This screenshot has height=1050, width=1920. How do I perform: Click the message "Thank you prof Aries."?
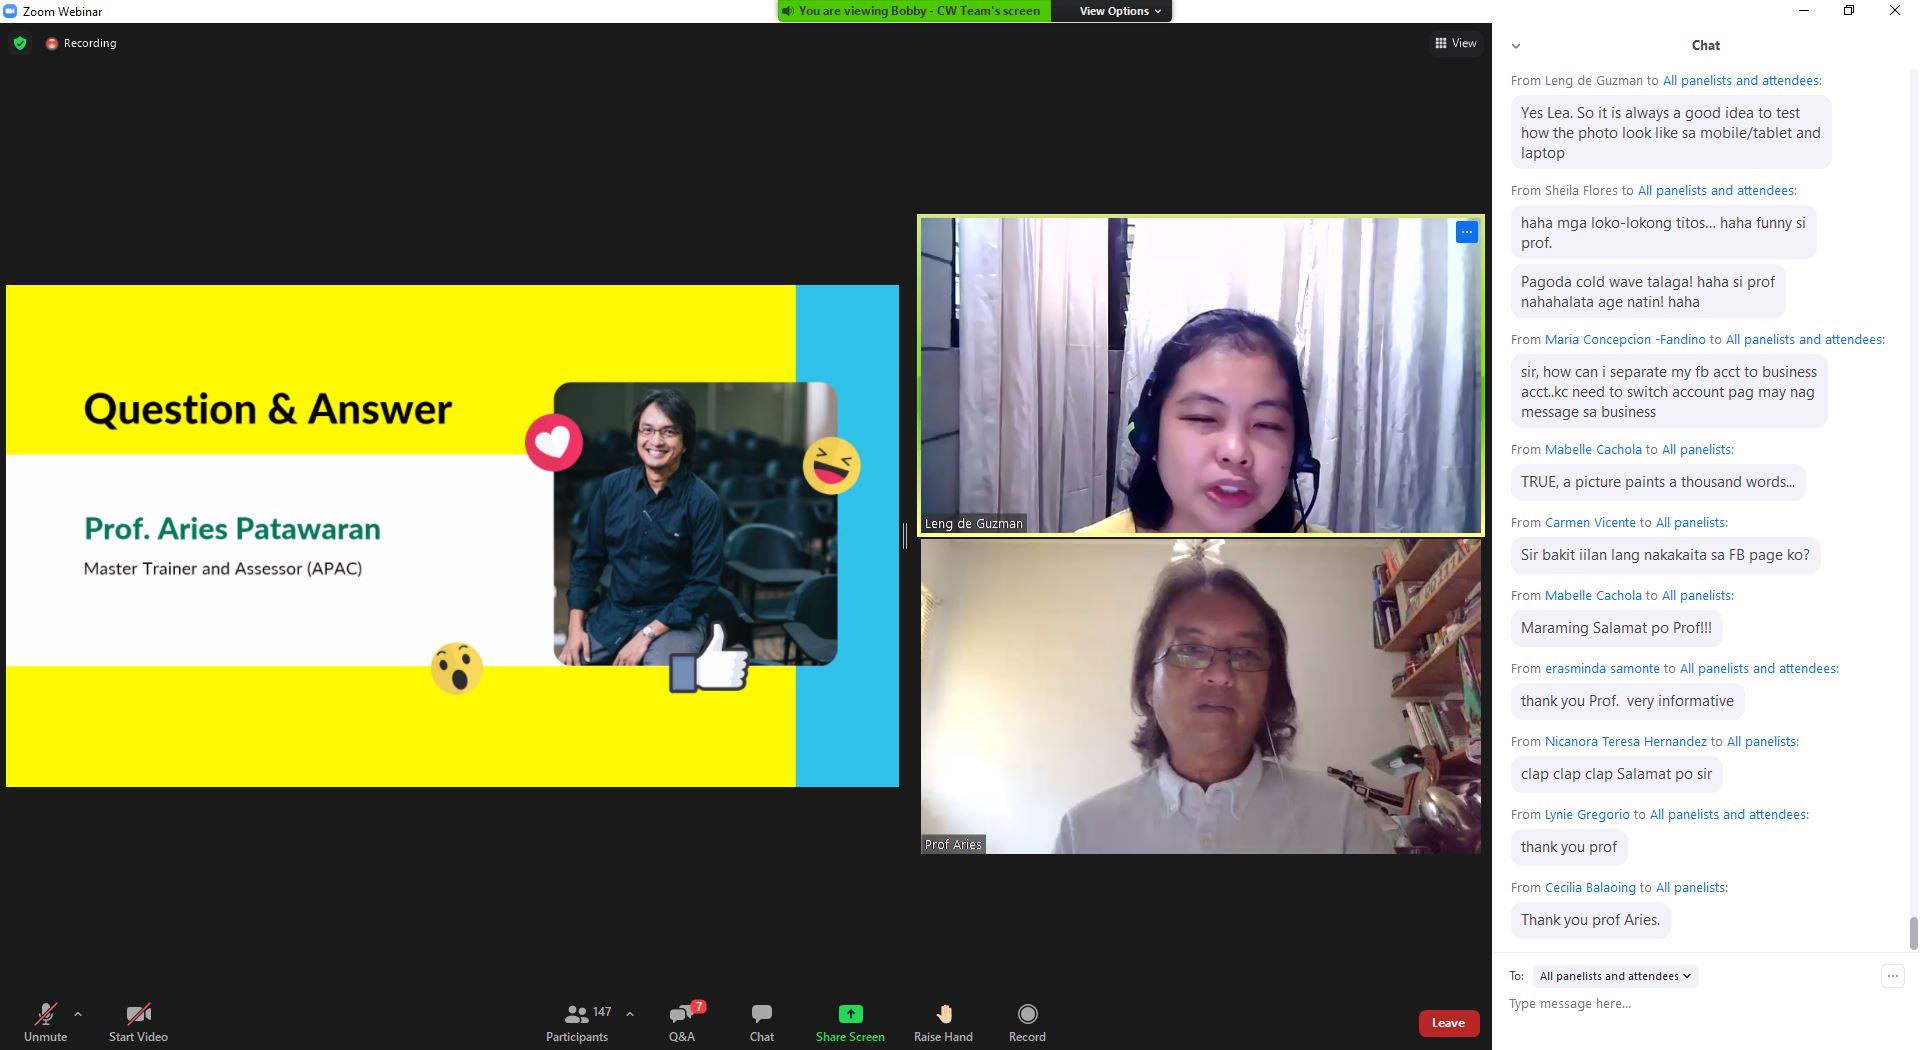coord(1590,920)
